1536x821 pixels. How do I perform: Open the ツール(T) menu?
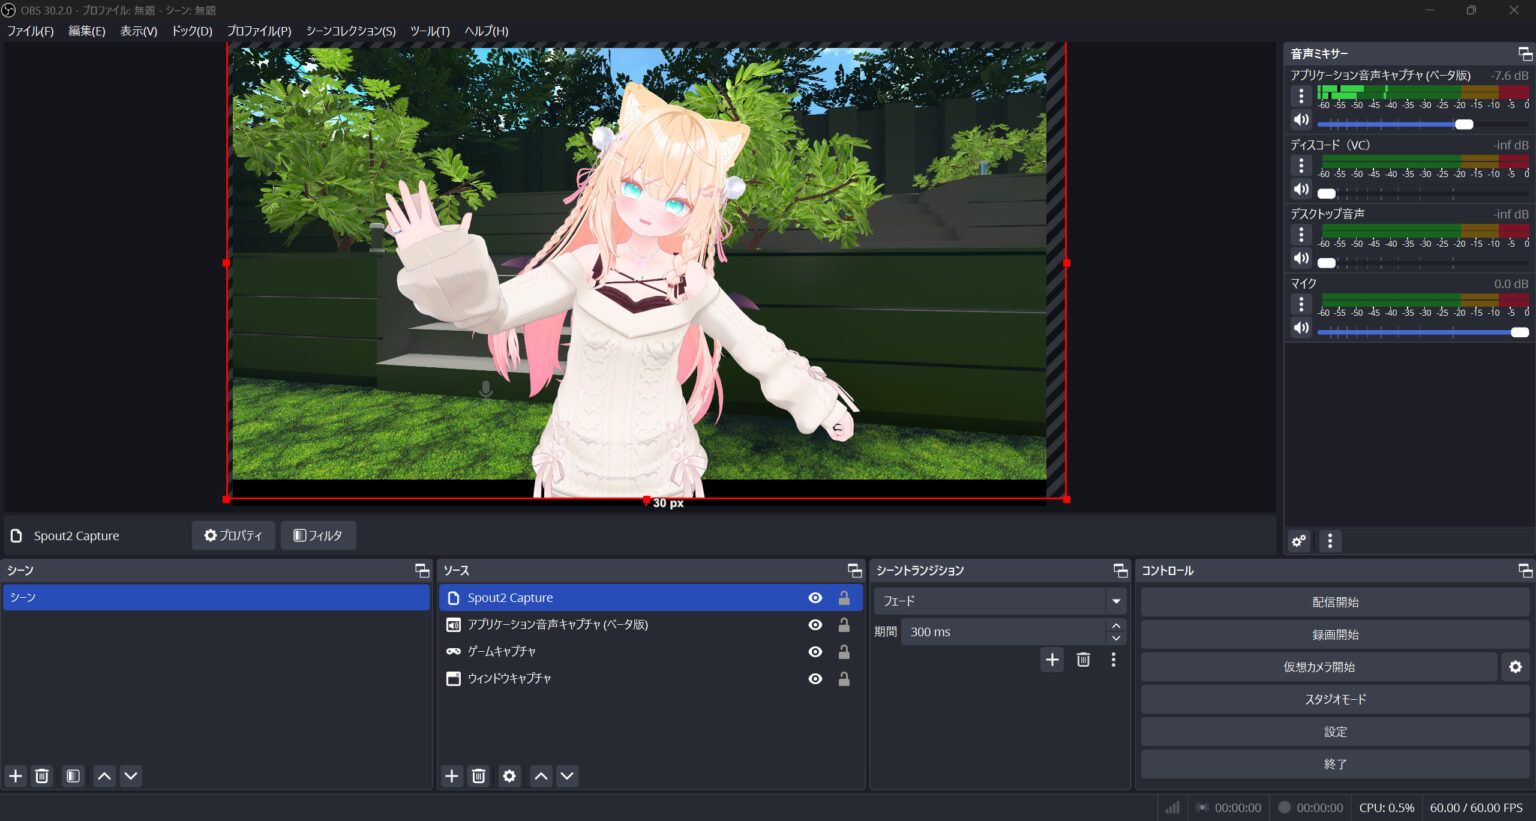click(x=428, y=31)
